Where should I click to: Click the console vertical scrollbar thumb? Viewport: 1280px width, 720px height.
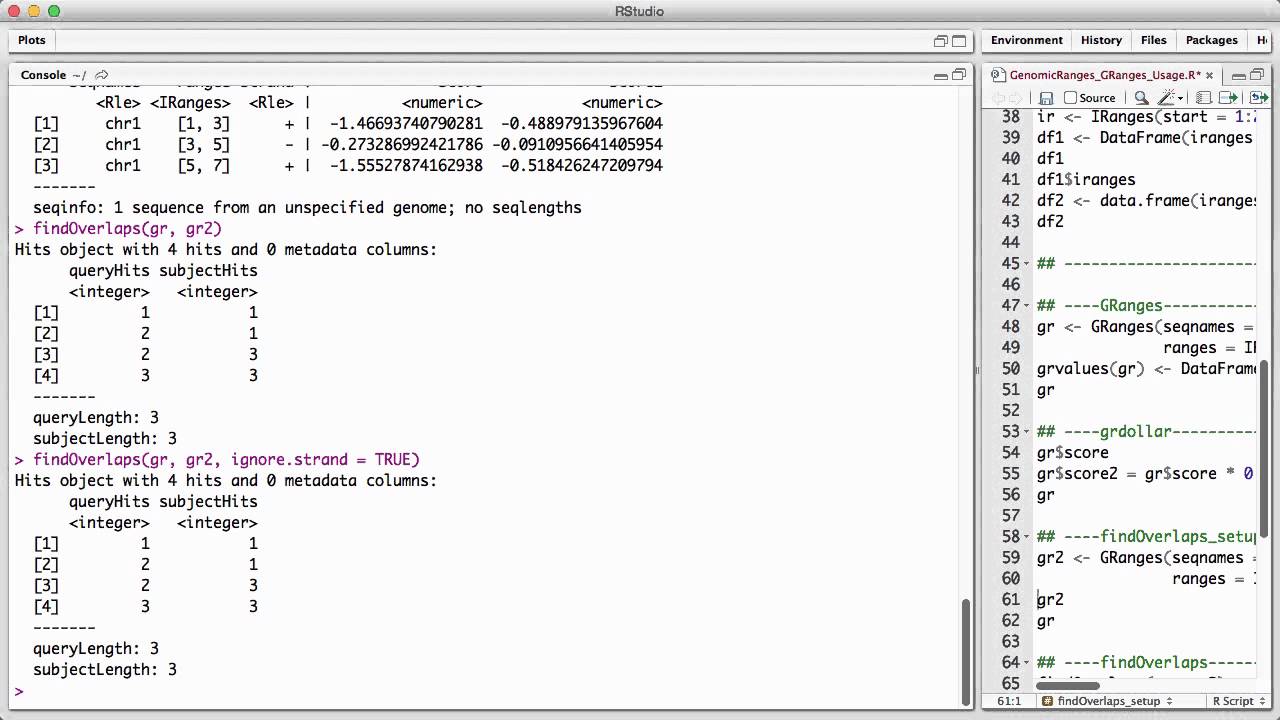pyautogui.click(x=966, y=651)
